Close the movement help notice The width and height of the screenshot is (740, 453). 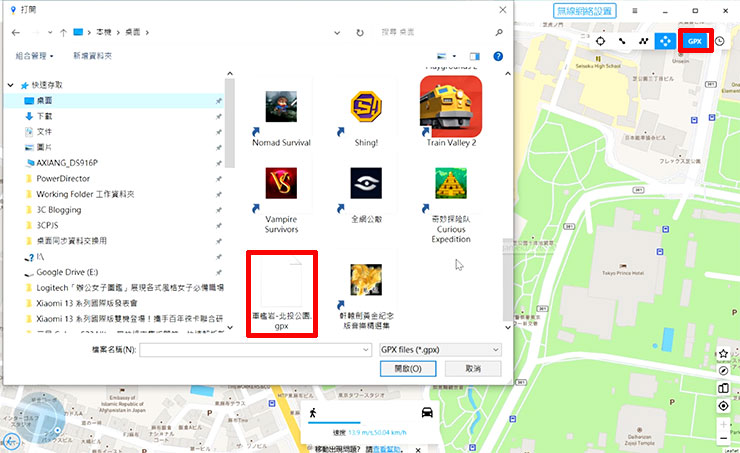pos(418,450)
